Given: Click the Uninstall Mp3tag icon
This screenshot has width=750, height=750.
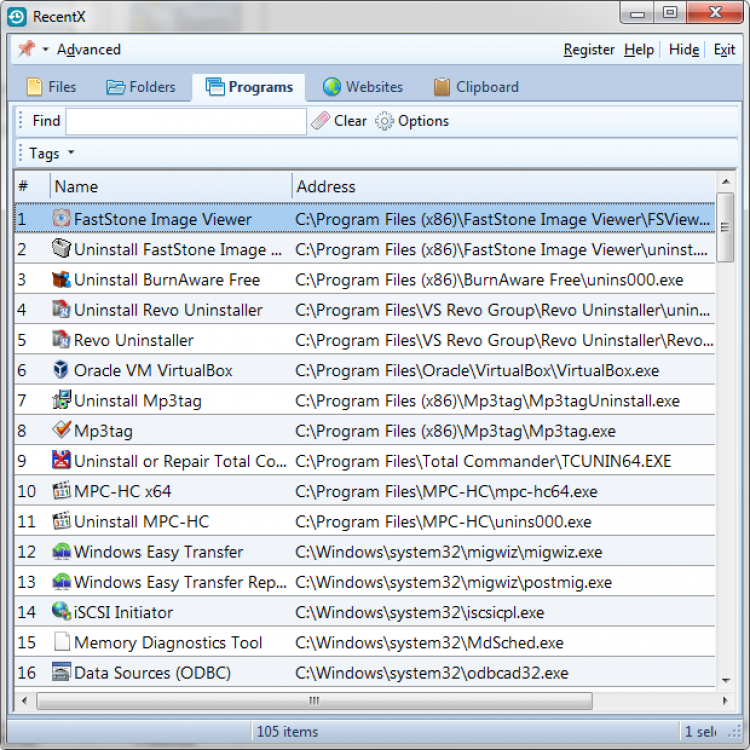Looking at the screenshot, I should pos(61,400).
